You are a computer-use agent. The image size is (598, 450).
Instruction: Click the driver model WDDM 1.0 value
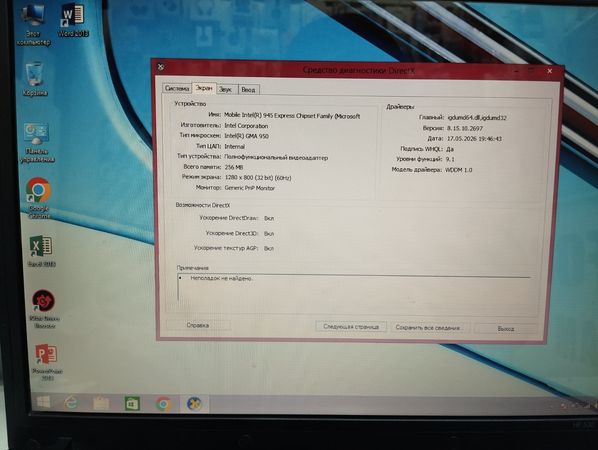pos(459,170)
